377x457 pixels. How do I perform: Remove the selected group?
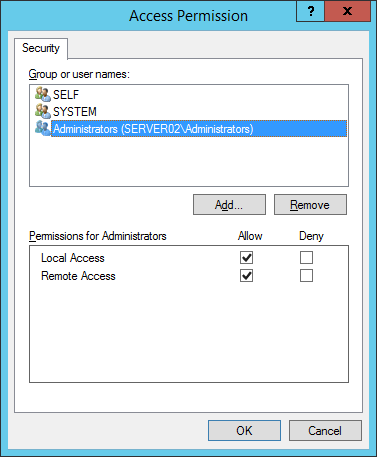pos(310,205)
